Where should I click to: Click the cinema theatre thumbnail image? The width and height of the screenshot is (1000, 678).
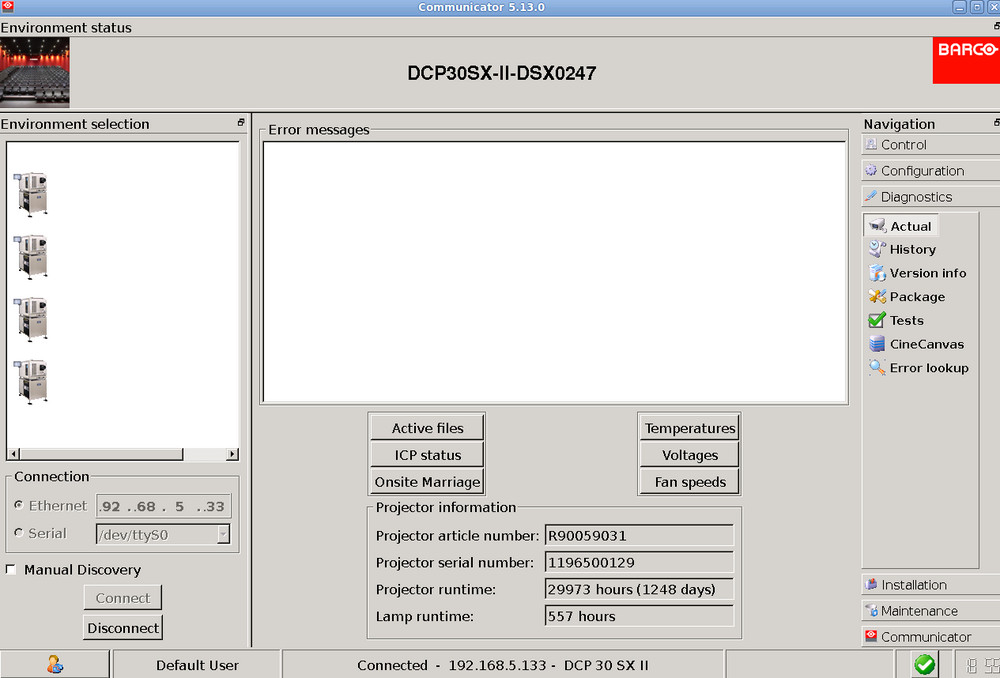tap(34, 71)
